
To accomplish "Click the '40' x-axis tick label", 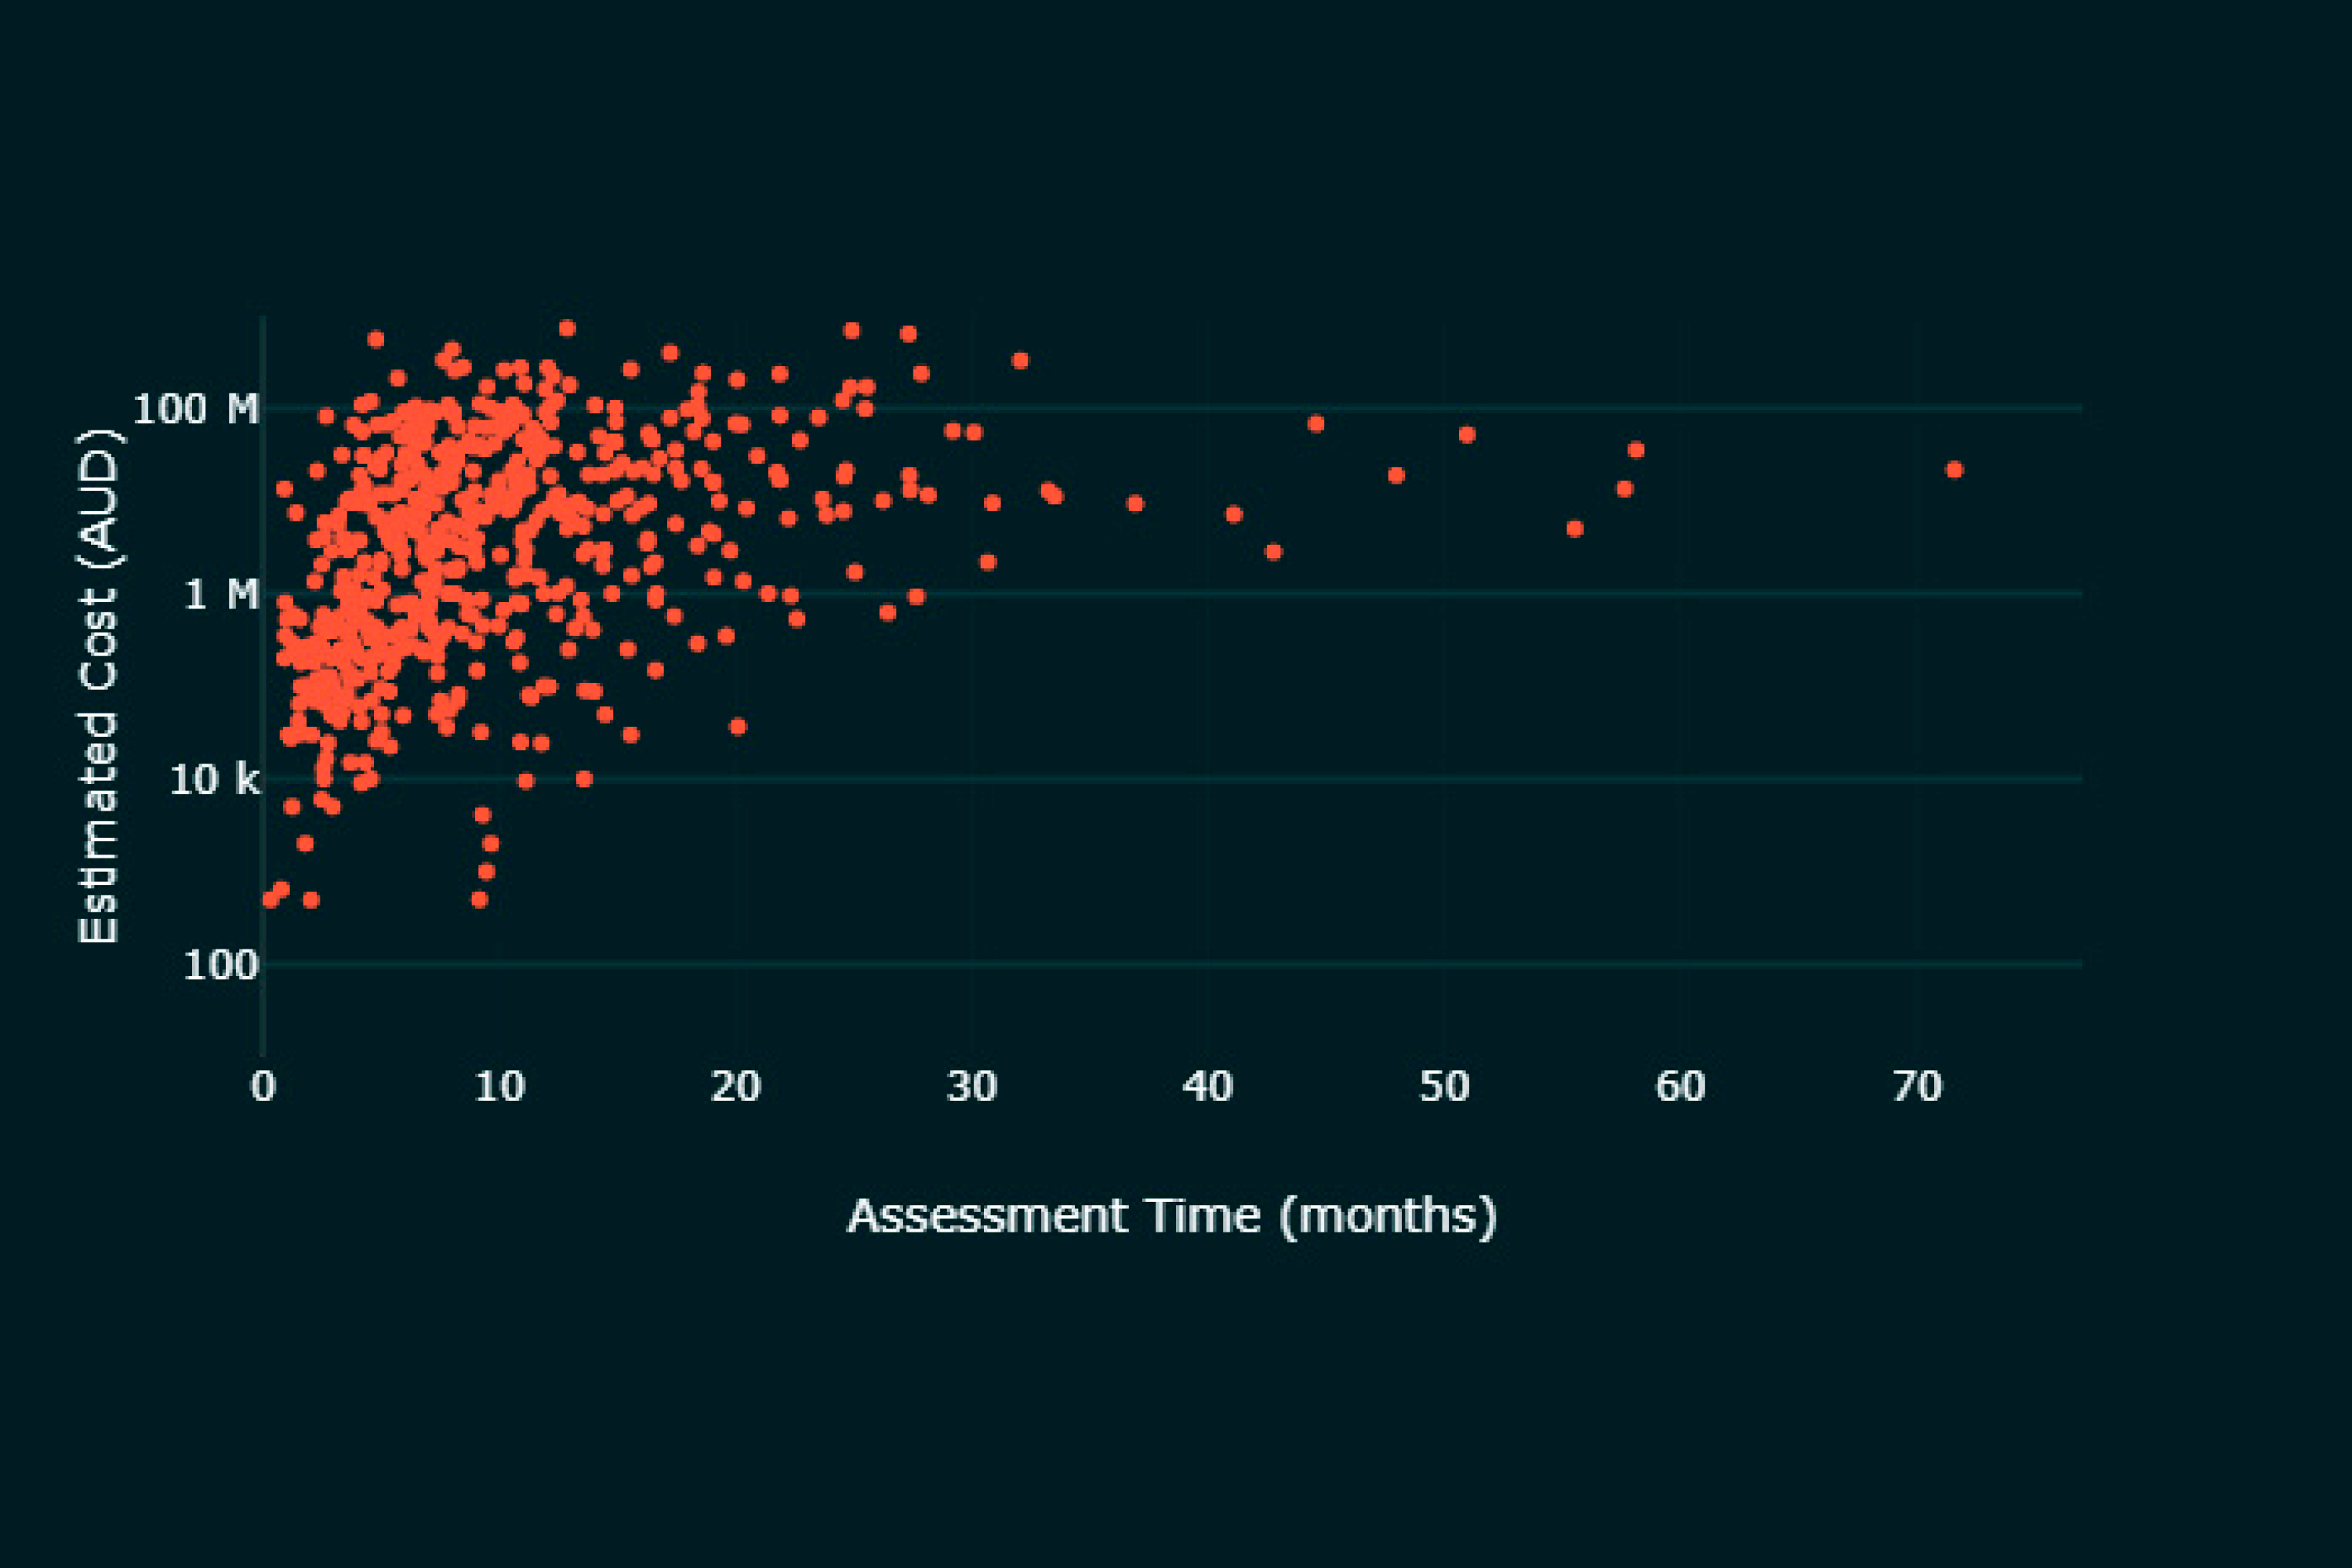I will click(1208, 1087).
